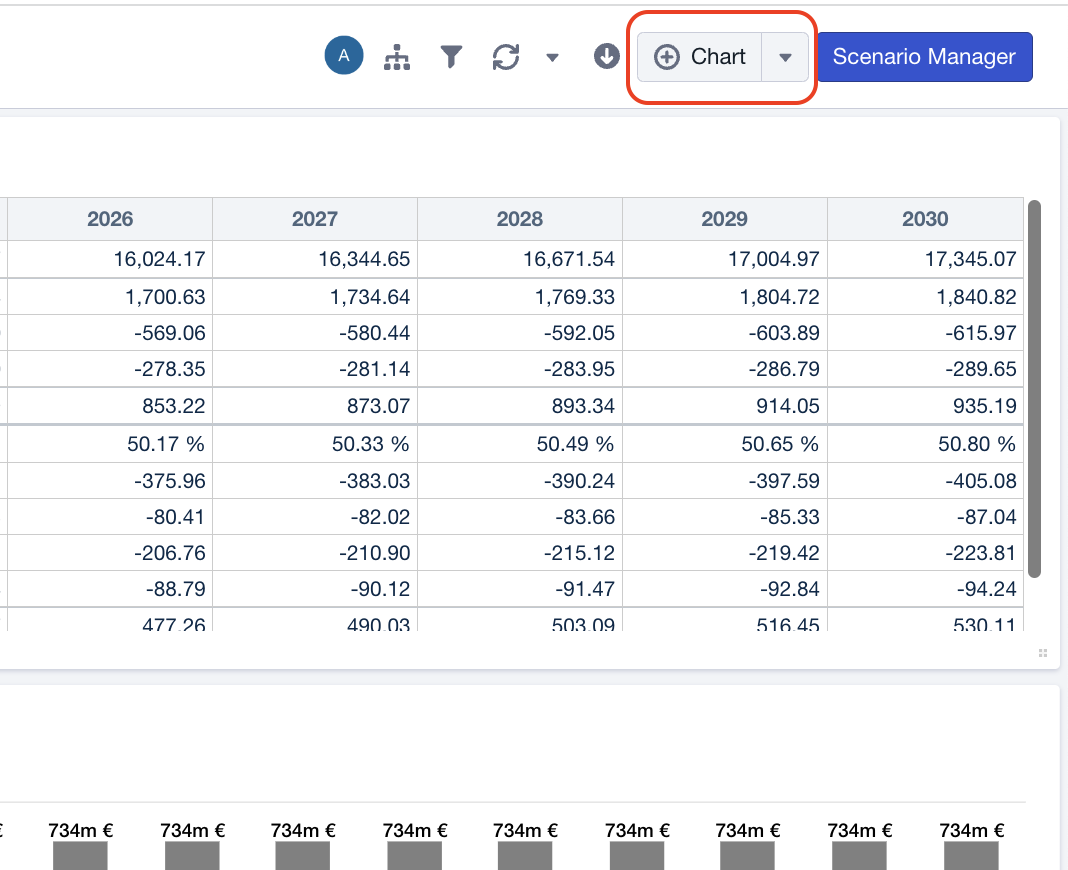This screenshot has width=1068, height=870.
Task: Click the 2030 column header
Action: [925, 219]
